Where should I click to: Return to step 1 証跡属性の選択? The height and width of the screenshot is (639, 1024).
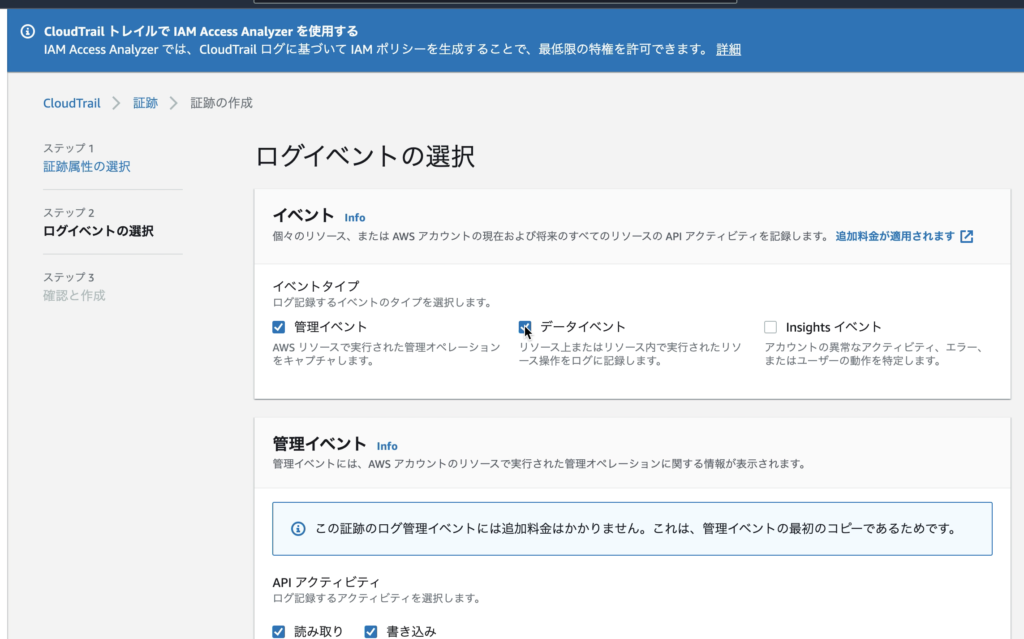point(87,167)
